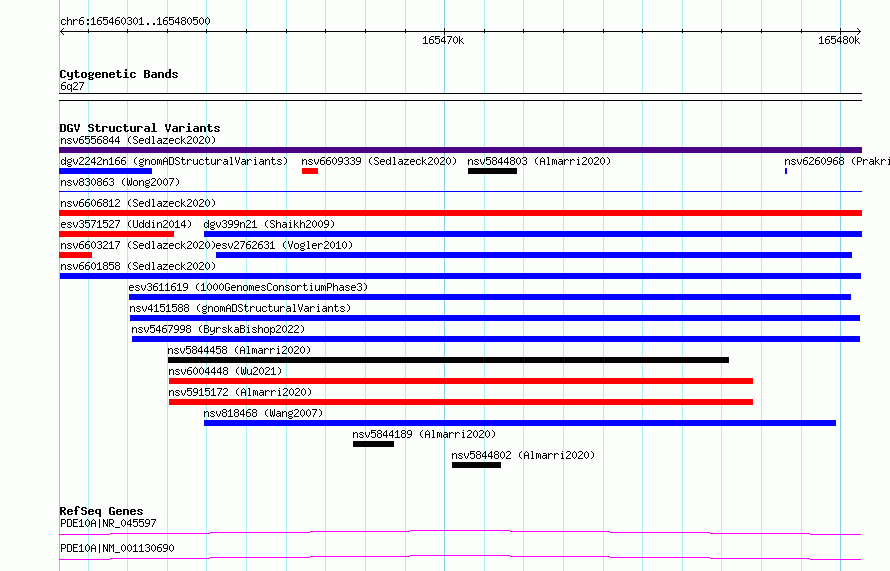
Task: Select the thin nsv830863 (Wong2007) variant line
Action: (x=460, y=192)
